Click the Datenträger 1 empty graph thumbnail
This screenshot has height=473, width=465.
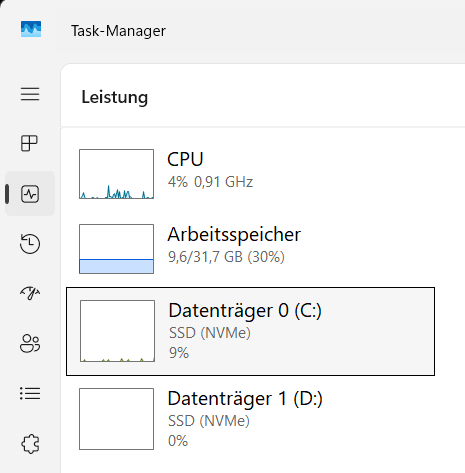click(117, 419)
